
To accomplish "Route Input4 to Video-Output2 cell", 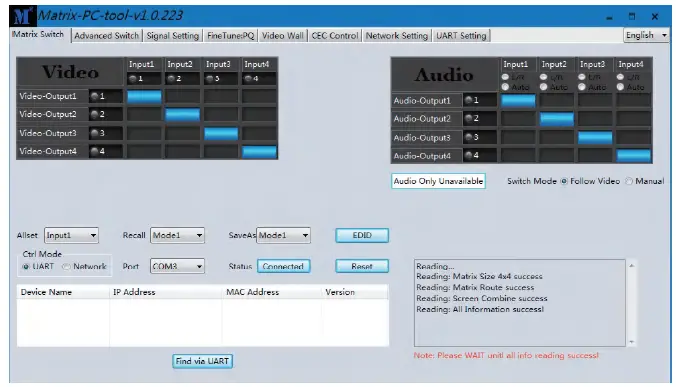I will point(259,115).
